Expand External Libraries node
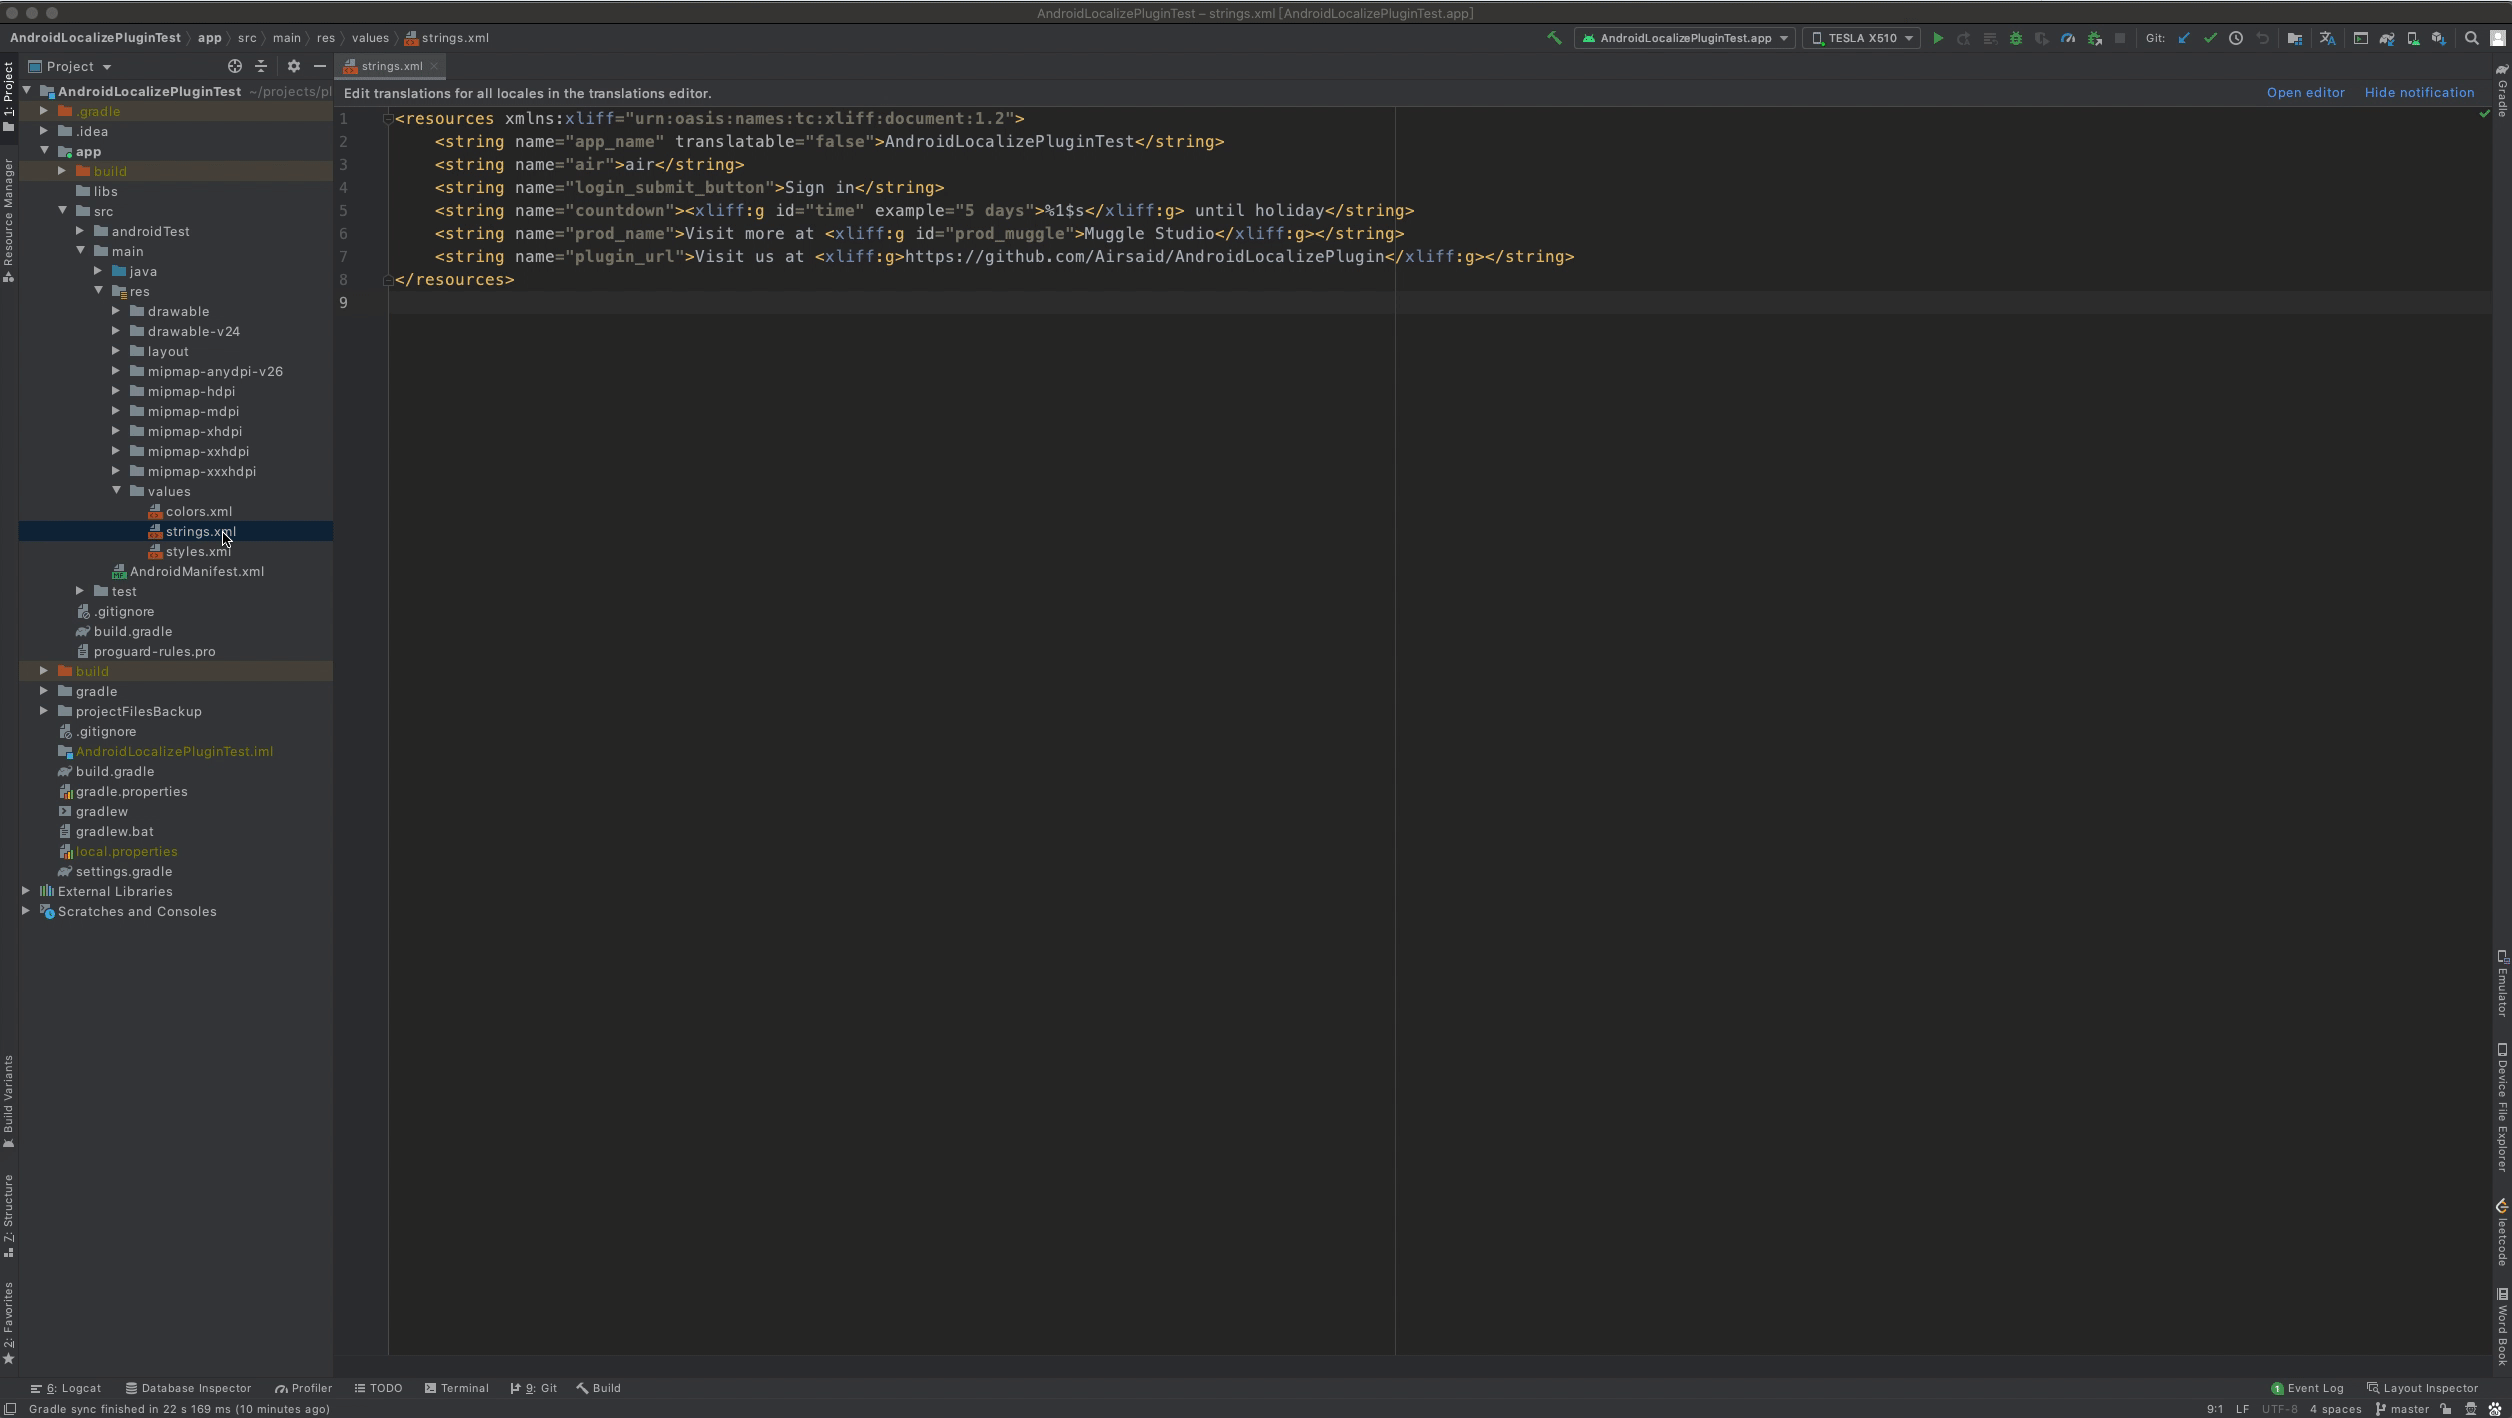 [26, 891]
